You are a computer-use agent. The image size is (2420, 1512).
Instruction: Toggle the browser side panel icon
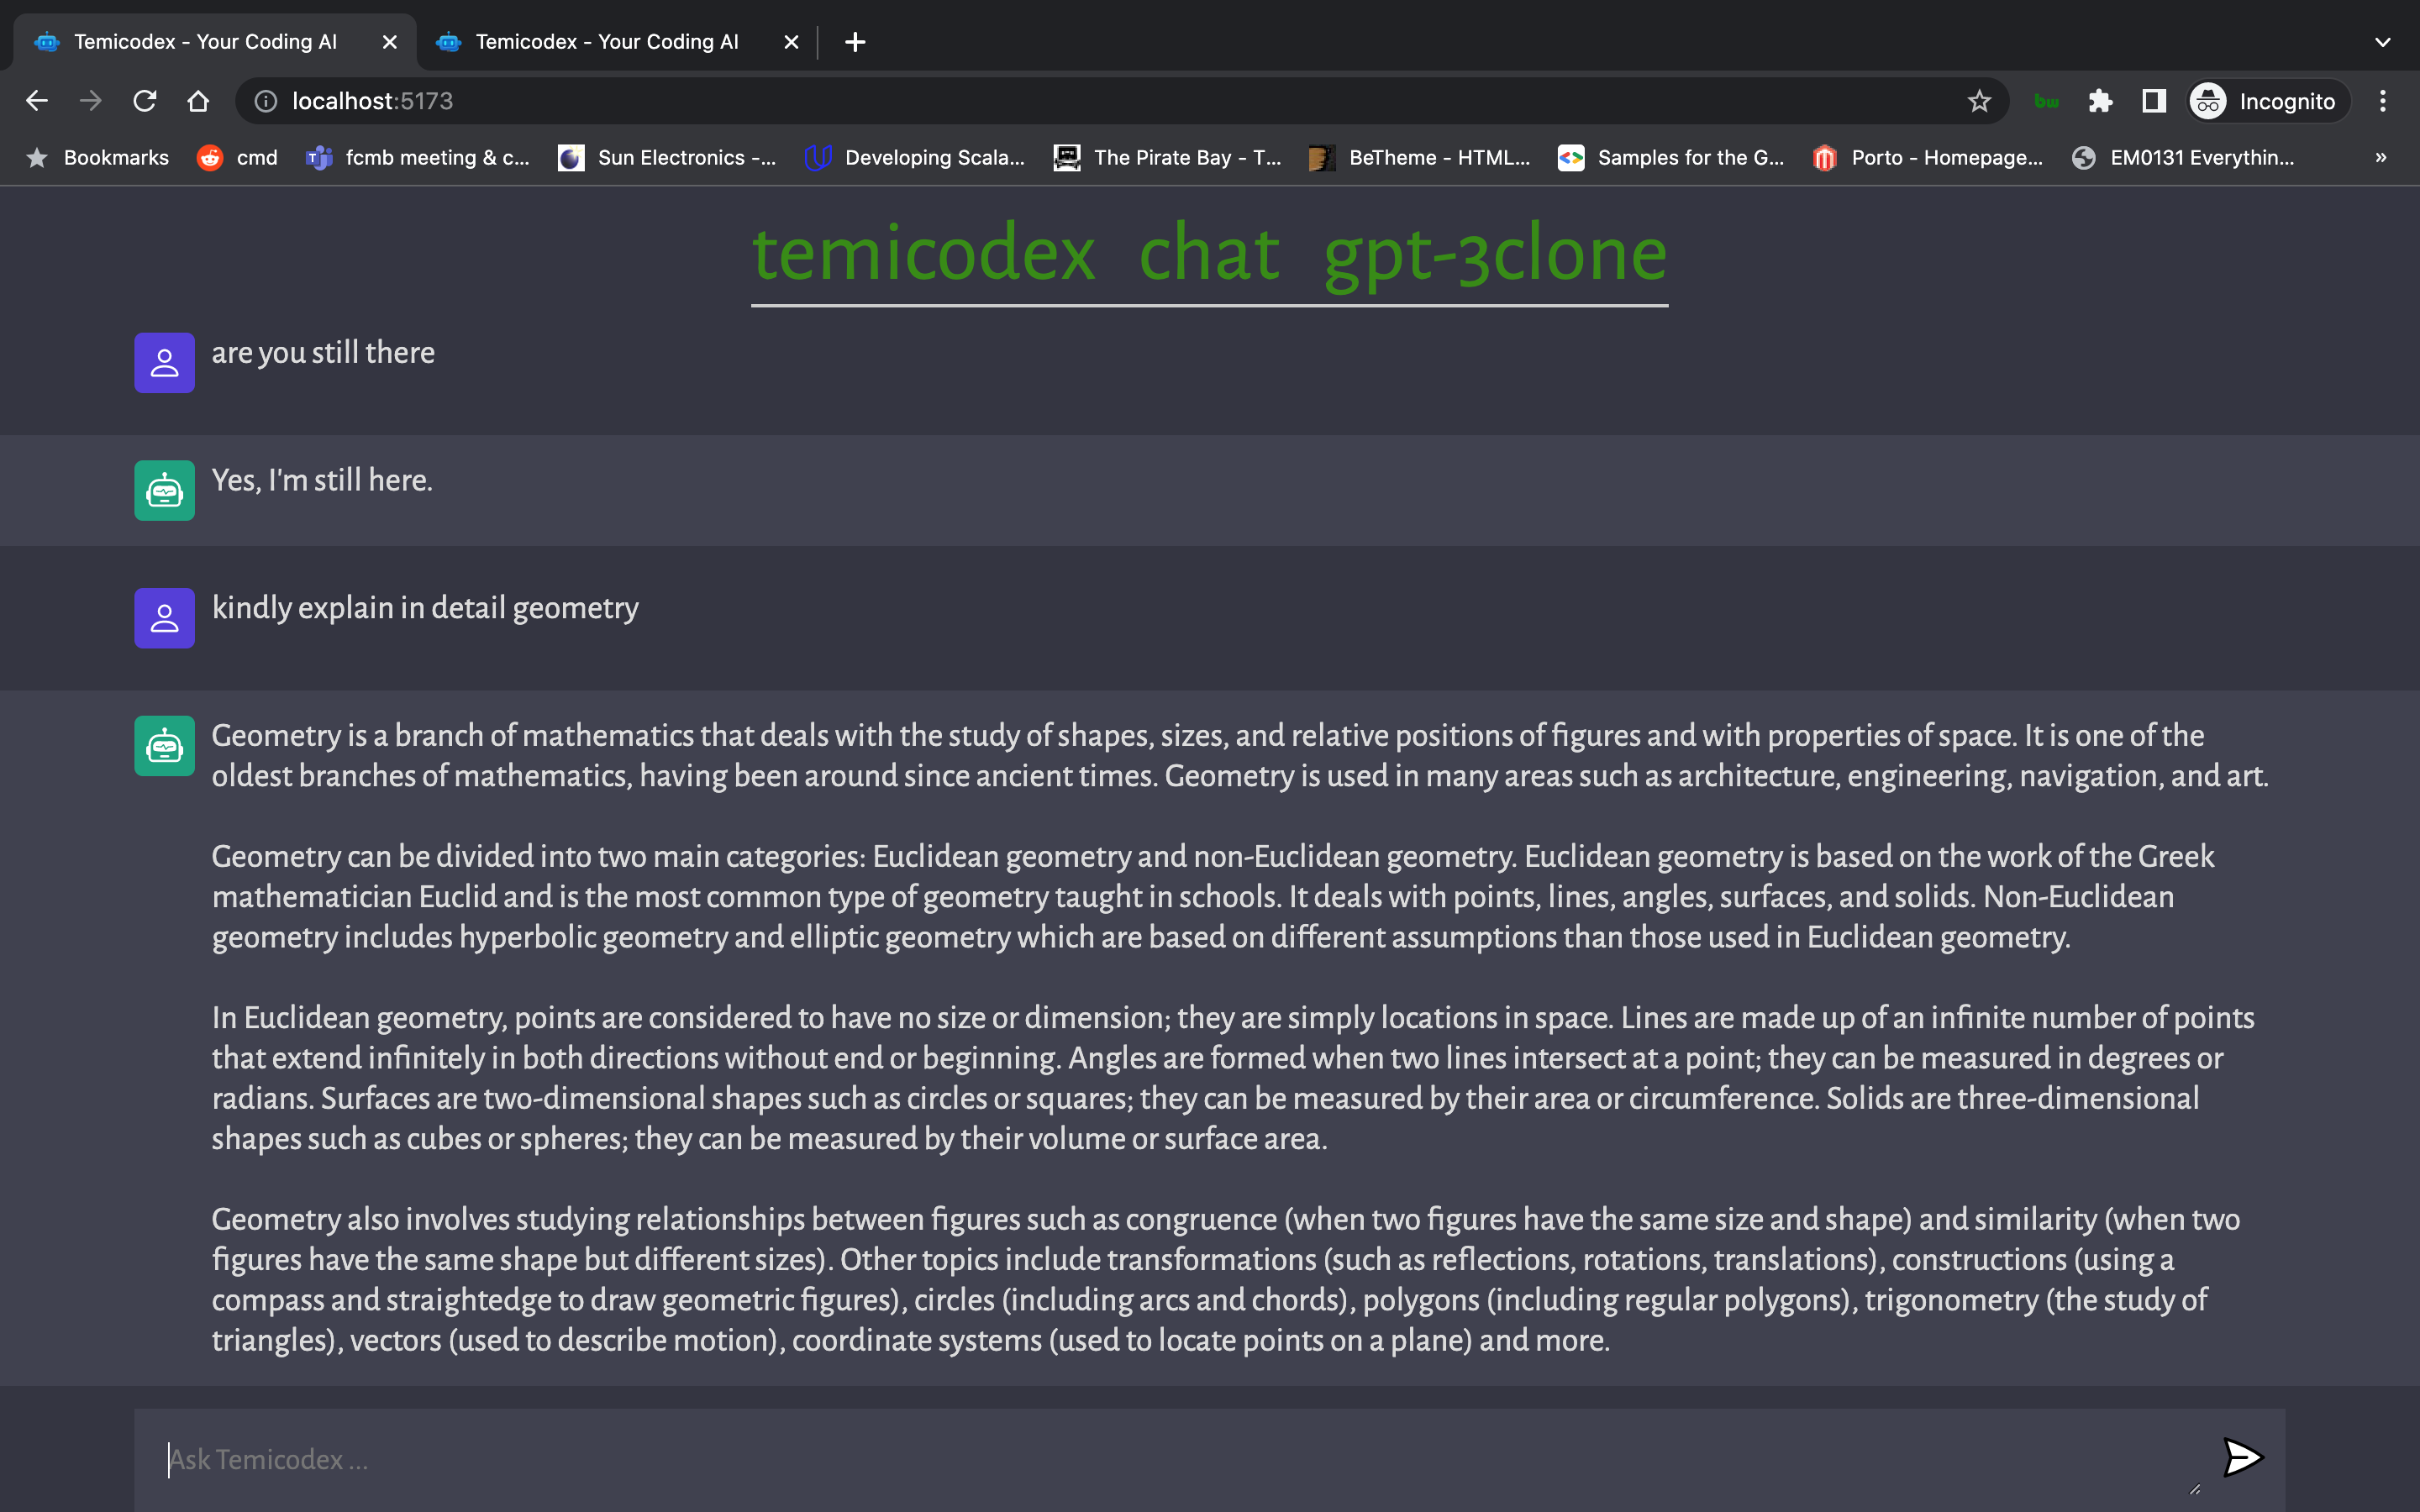[x=2153, y=101]
